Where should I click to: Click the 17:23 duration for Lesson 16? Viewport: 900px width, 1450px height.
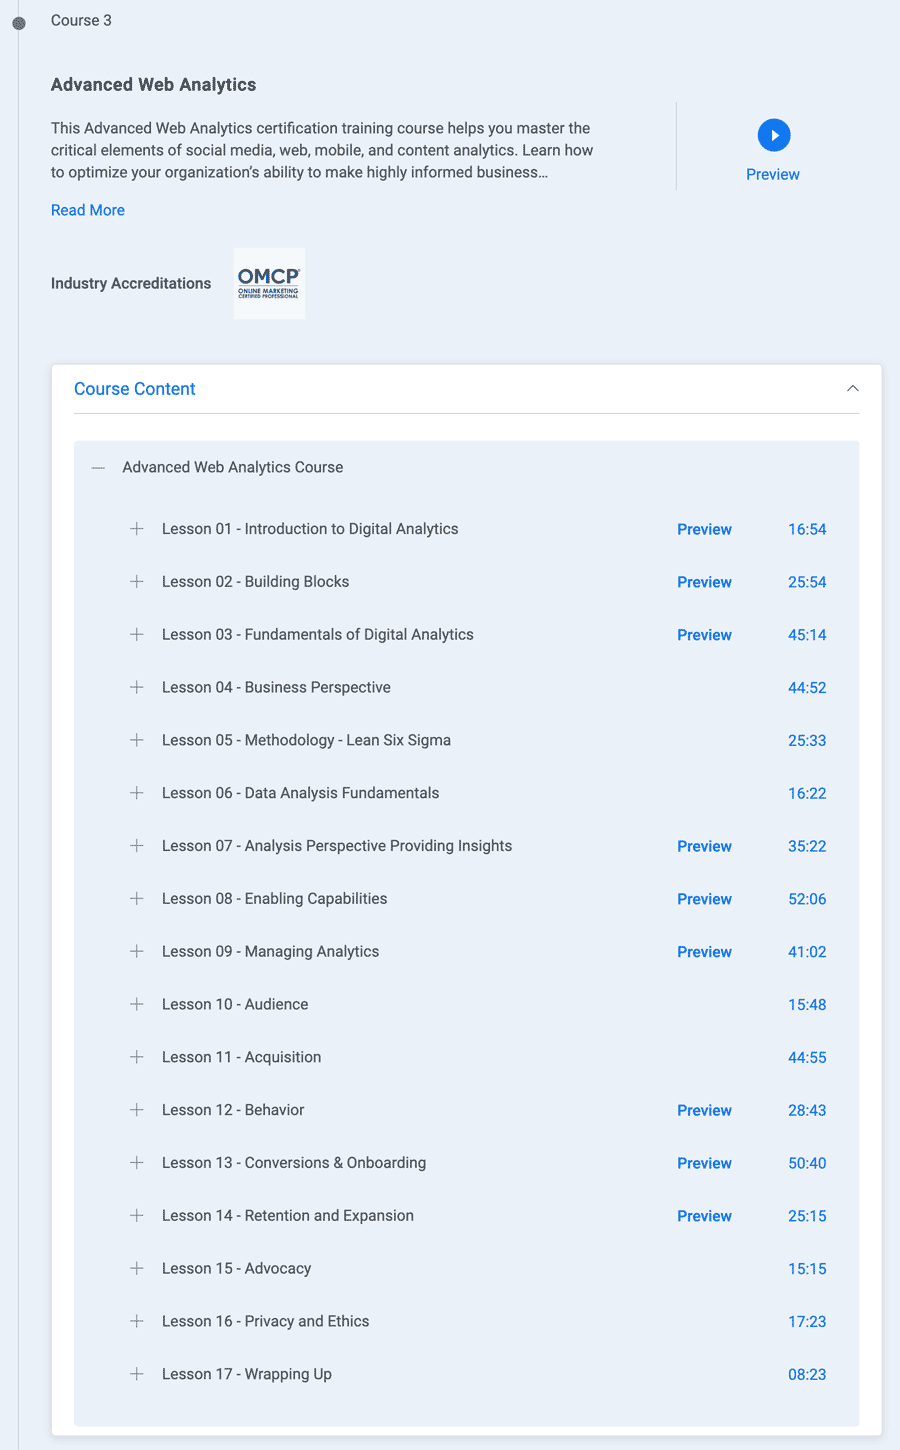[807, 1322]
